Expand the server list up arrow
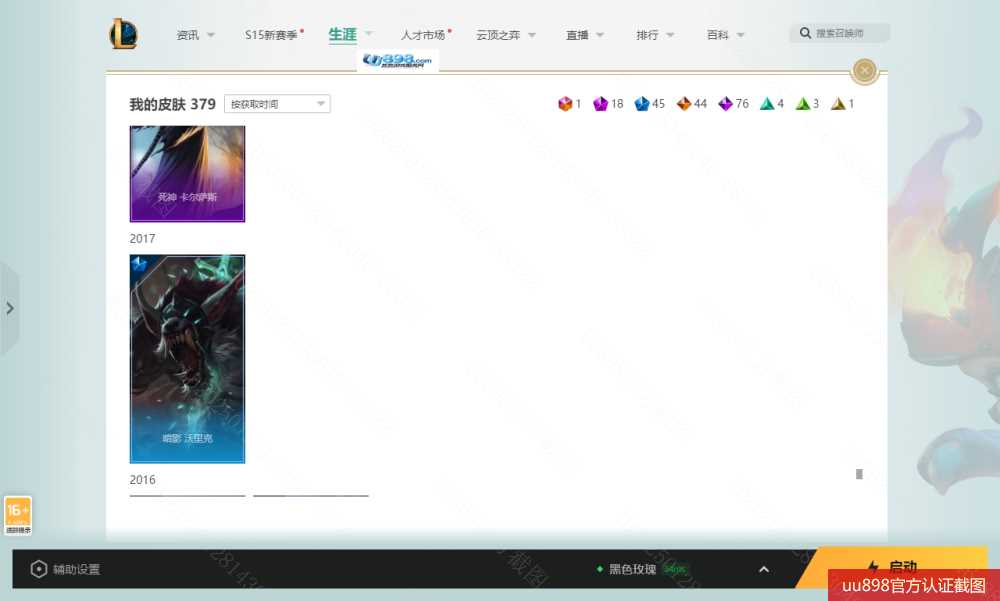The width and height of the screenshot is (1000, 601). [764, 569]
